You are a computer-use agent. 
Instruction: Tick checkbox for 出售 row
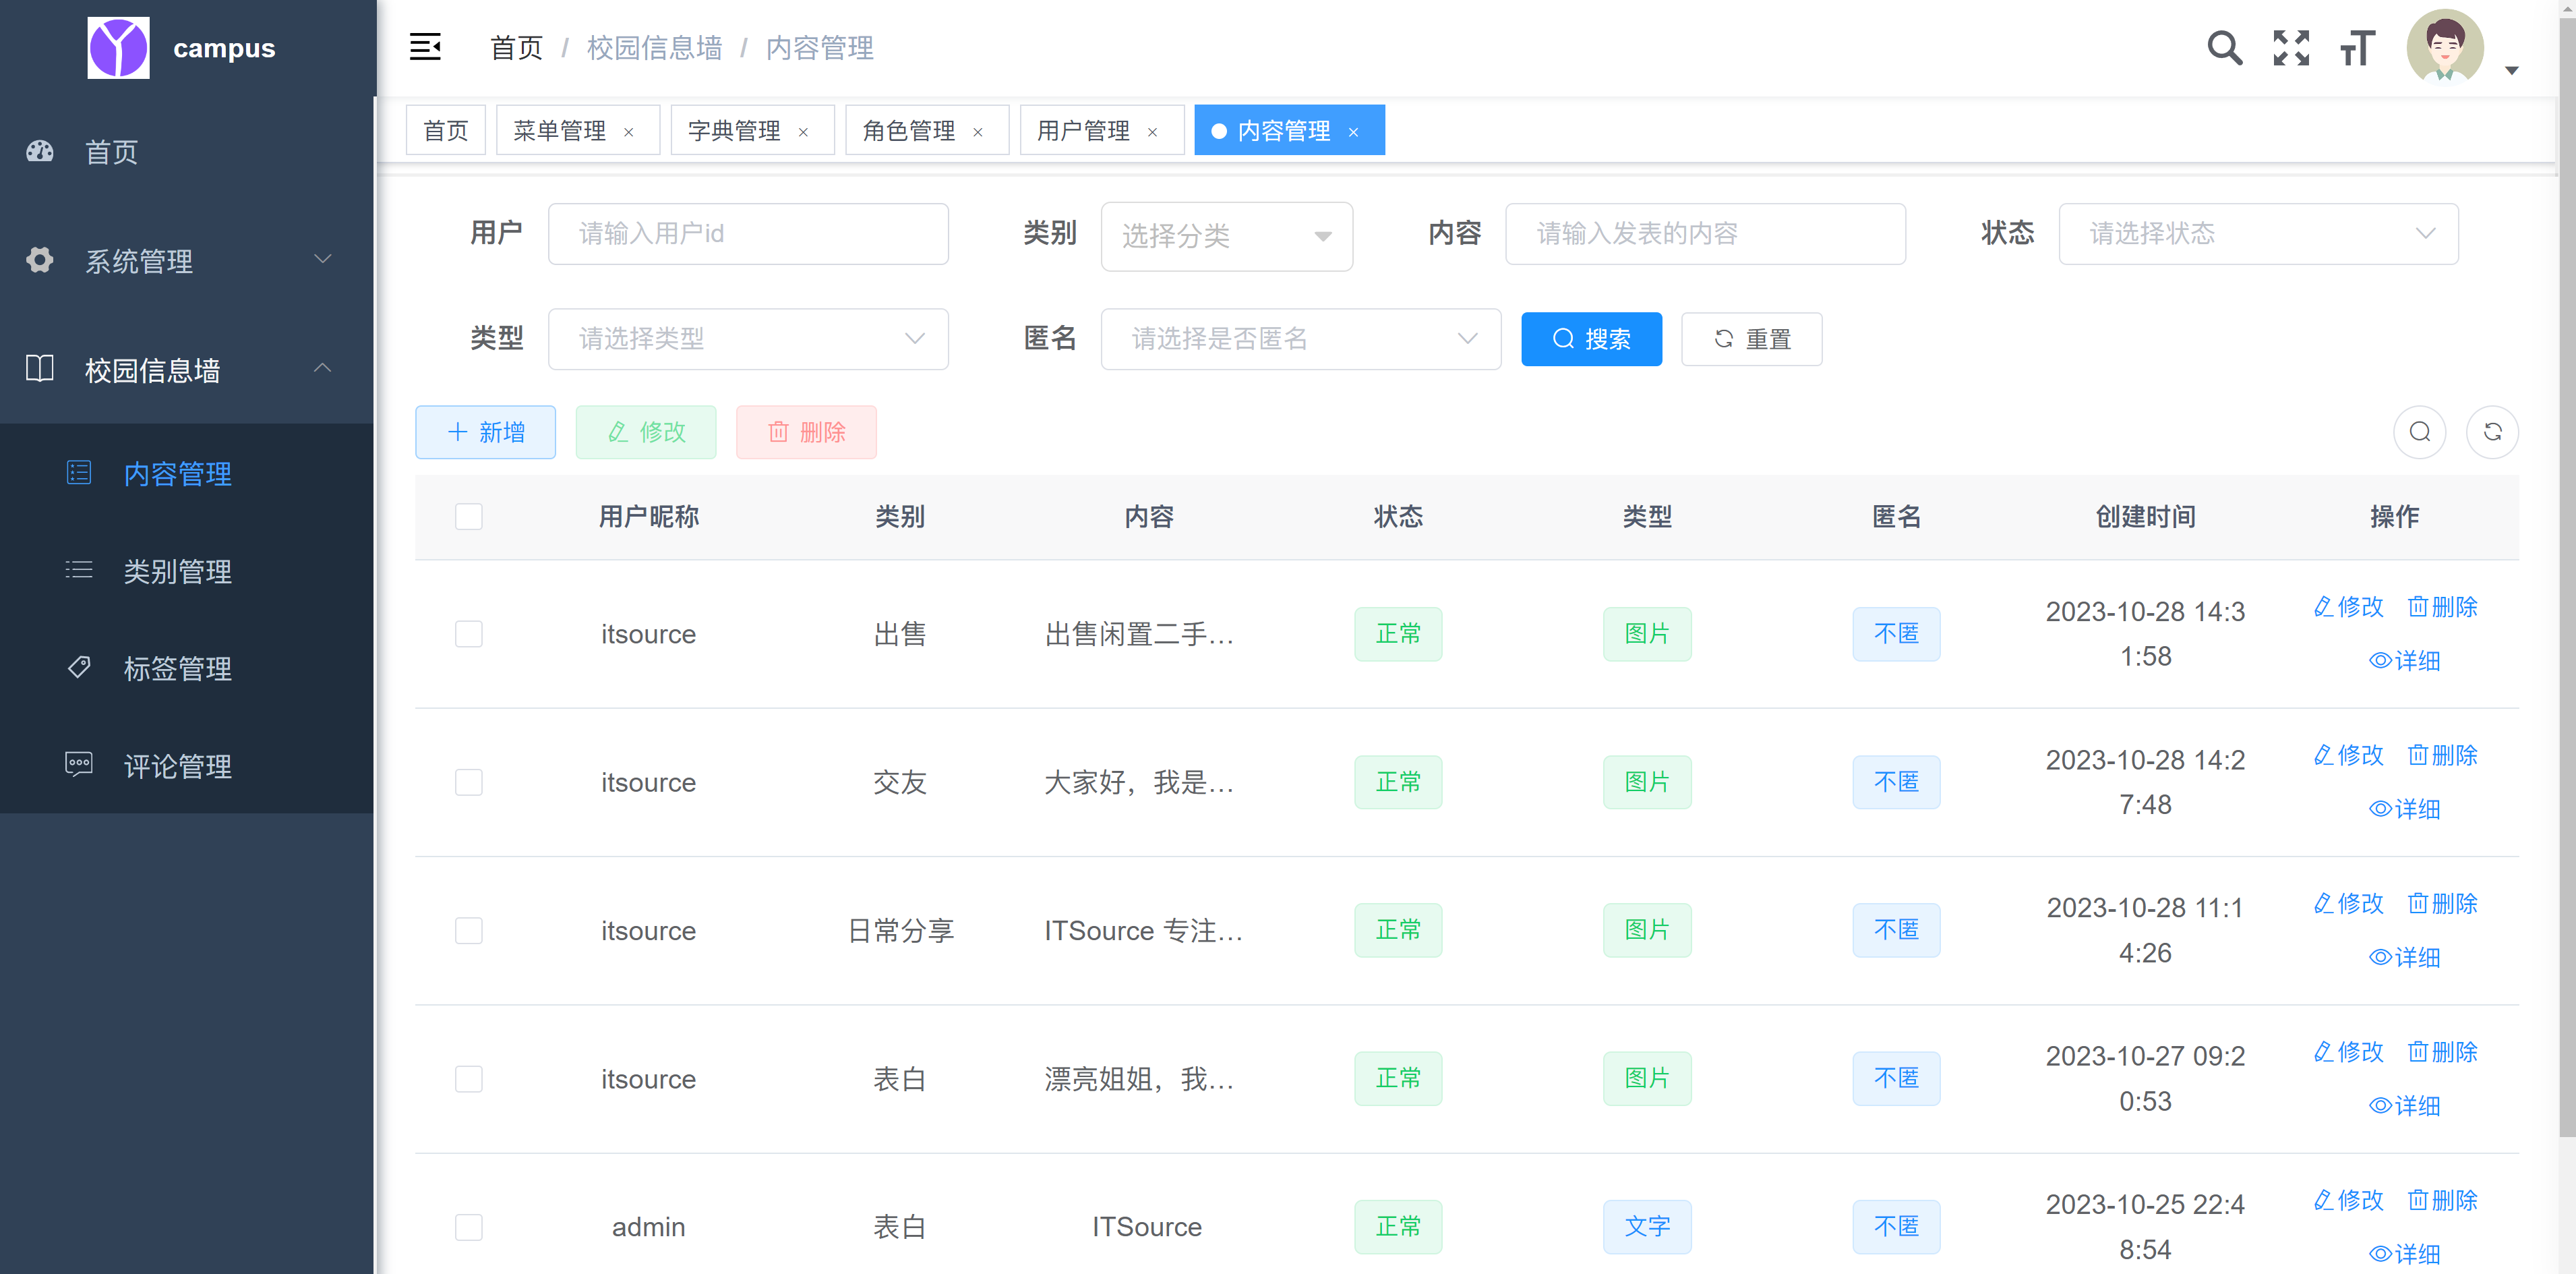point(468,634)
